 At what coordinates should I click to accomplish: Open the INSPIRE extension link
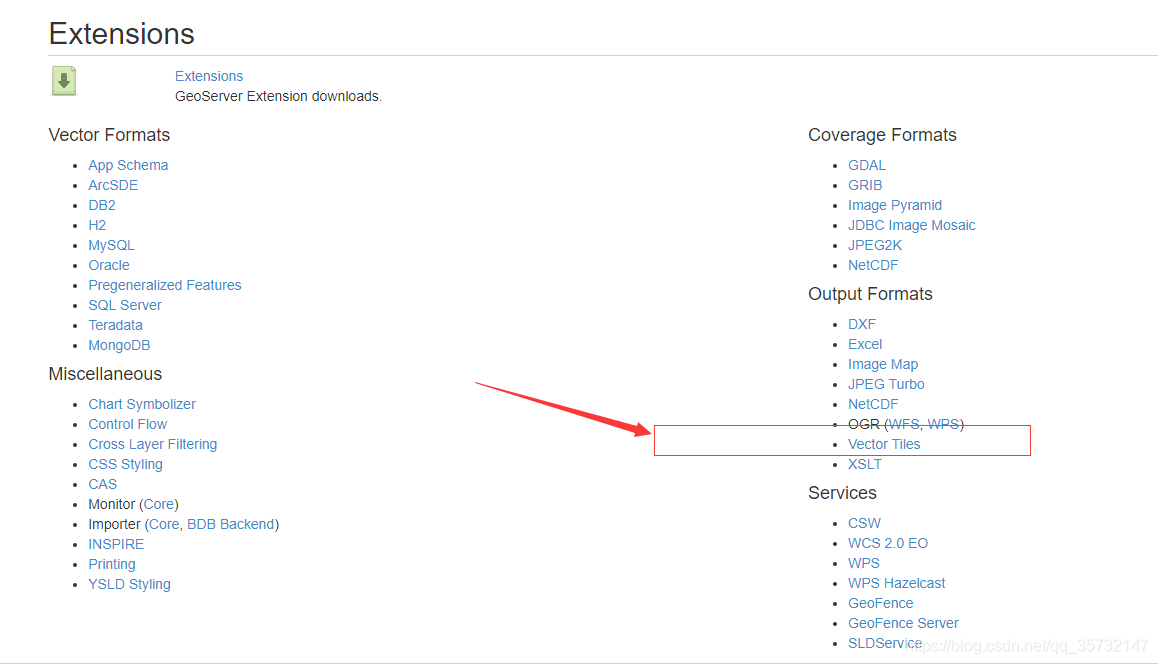(116, 544)
